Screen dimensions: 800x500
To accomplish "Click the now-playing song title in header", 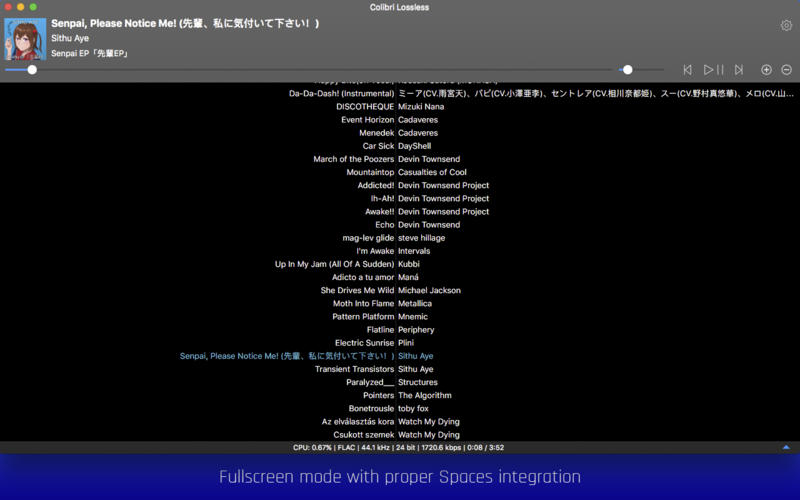I will click(185, 23).
